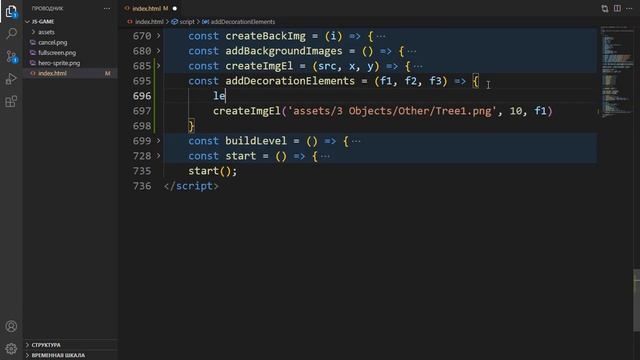The width and height of the screenshot is (640, 360).
Task: Click hero-sprite.png file icon
Action: 33,63
